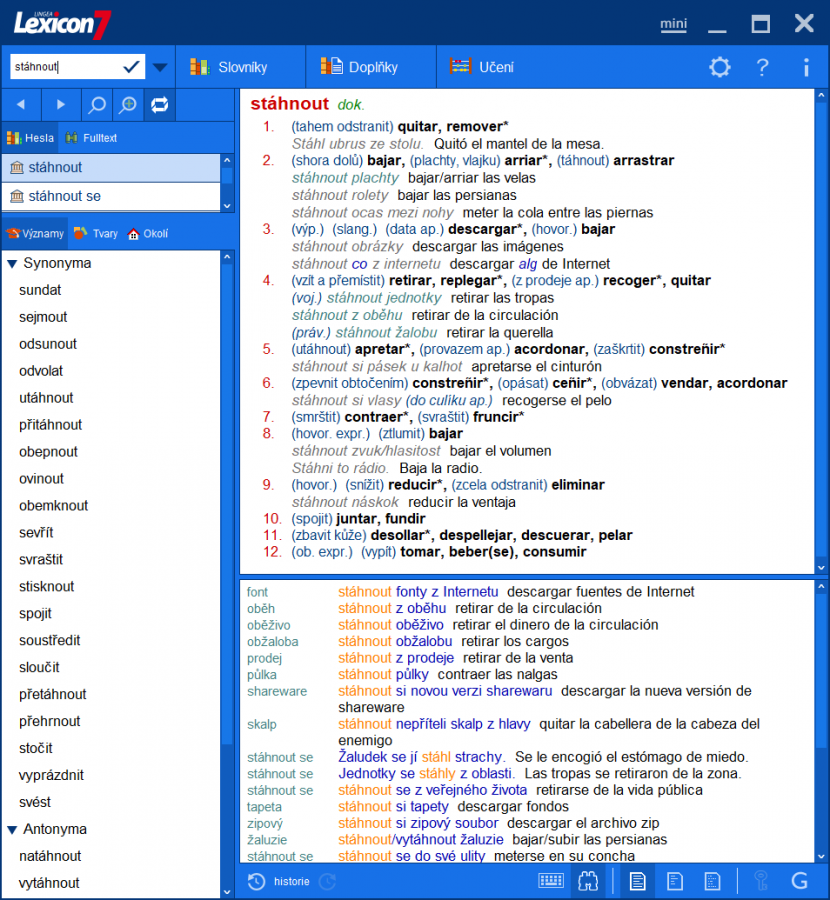Click the Google G icon in status bar
Viewport: 830px width, 900px height.
pyautogui.click(x=799, y=881)
